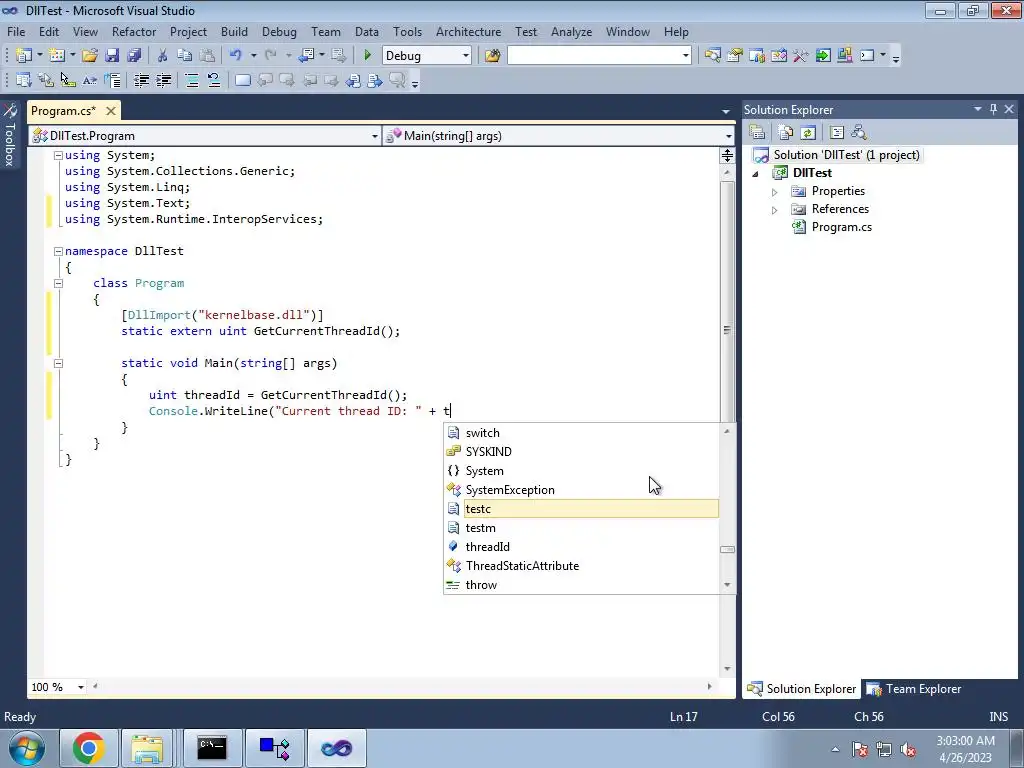The height and width of the screenshot is (768, 1024).
Task: Click the Undo arrow icon
Action: [236, 56]
